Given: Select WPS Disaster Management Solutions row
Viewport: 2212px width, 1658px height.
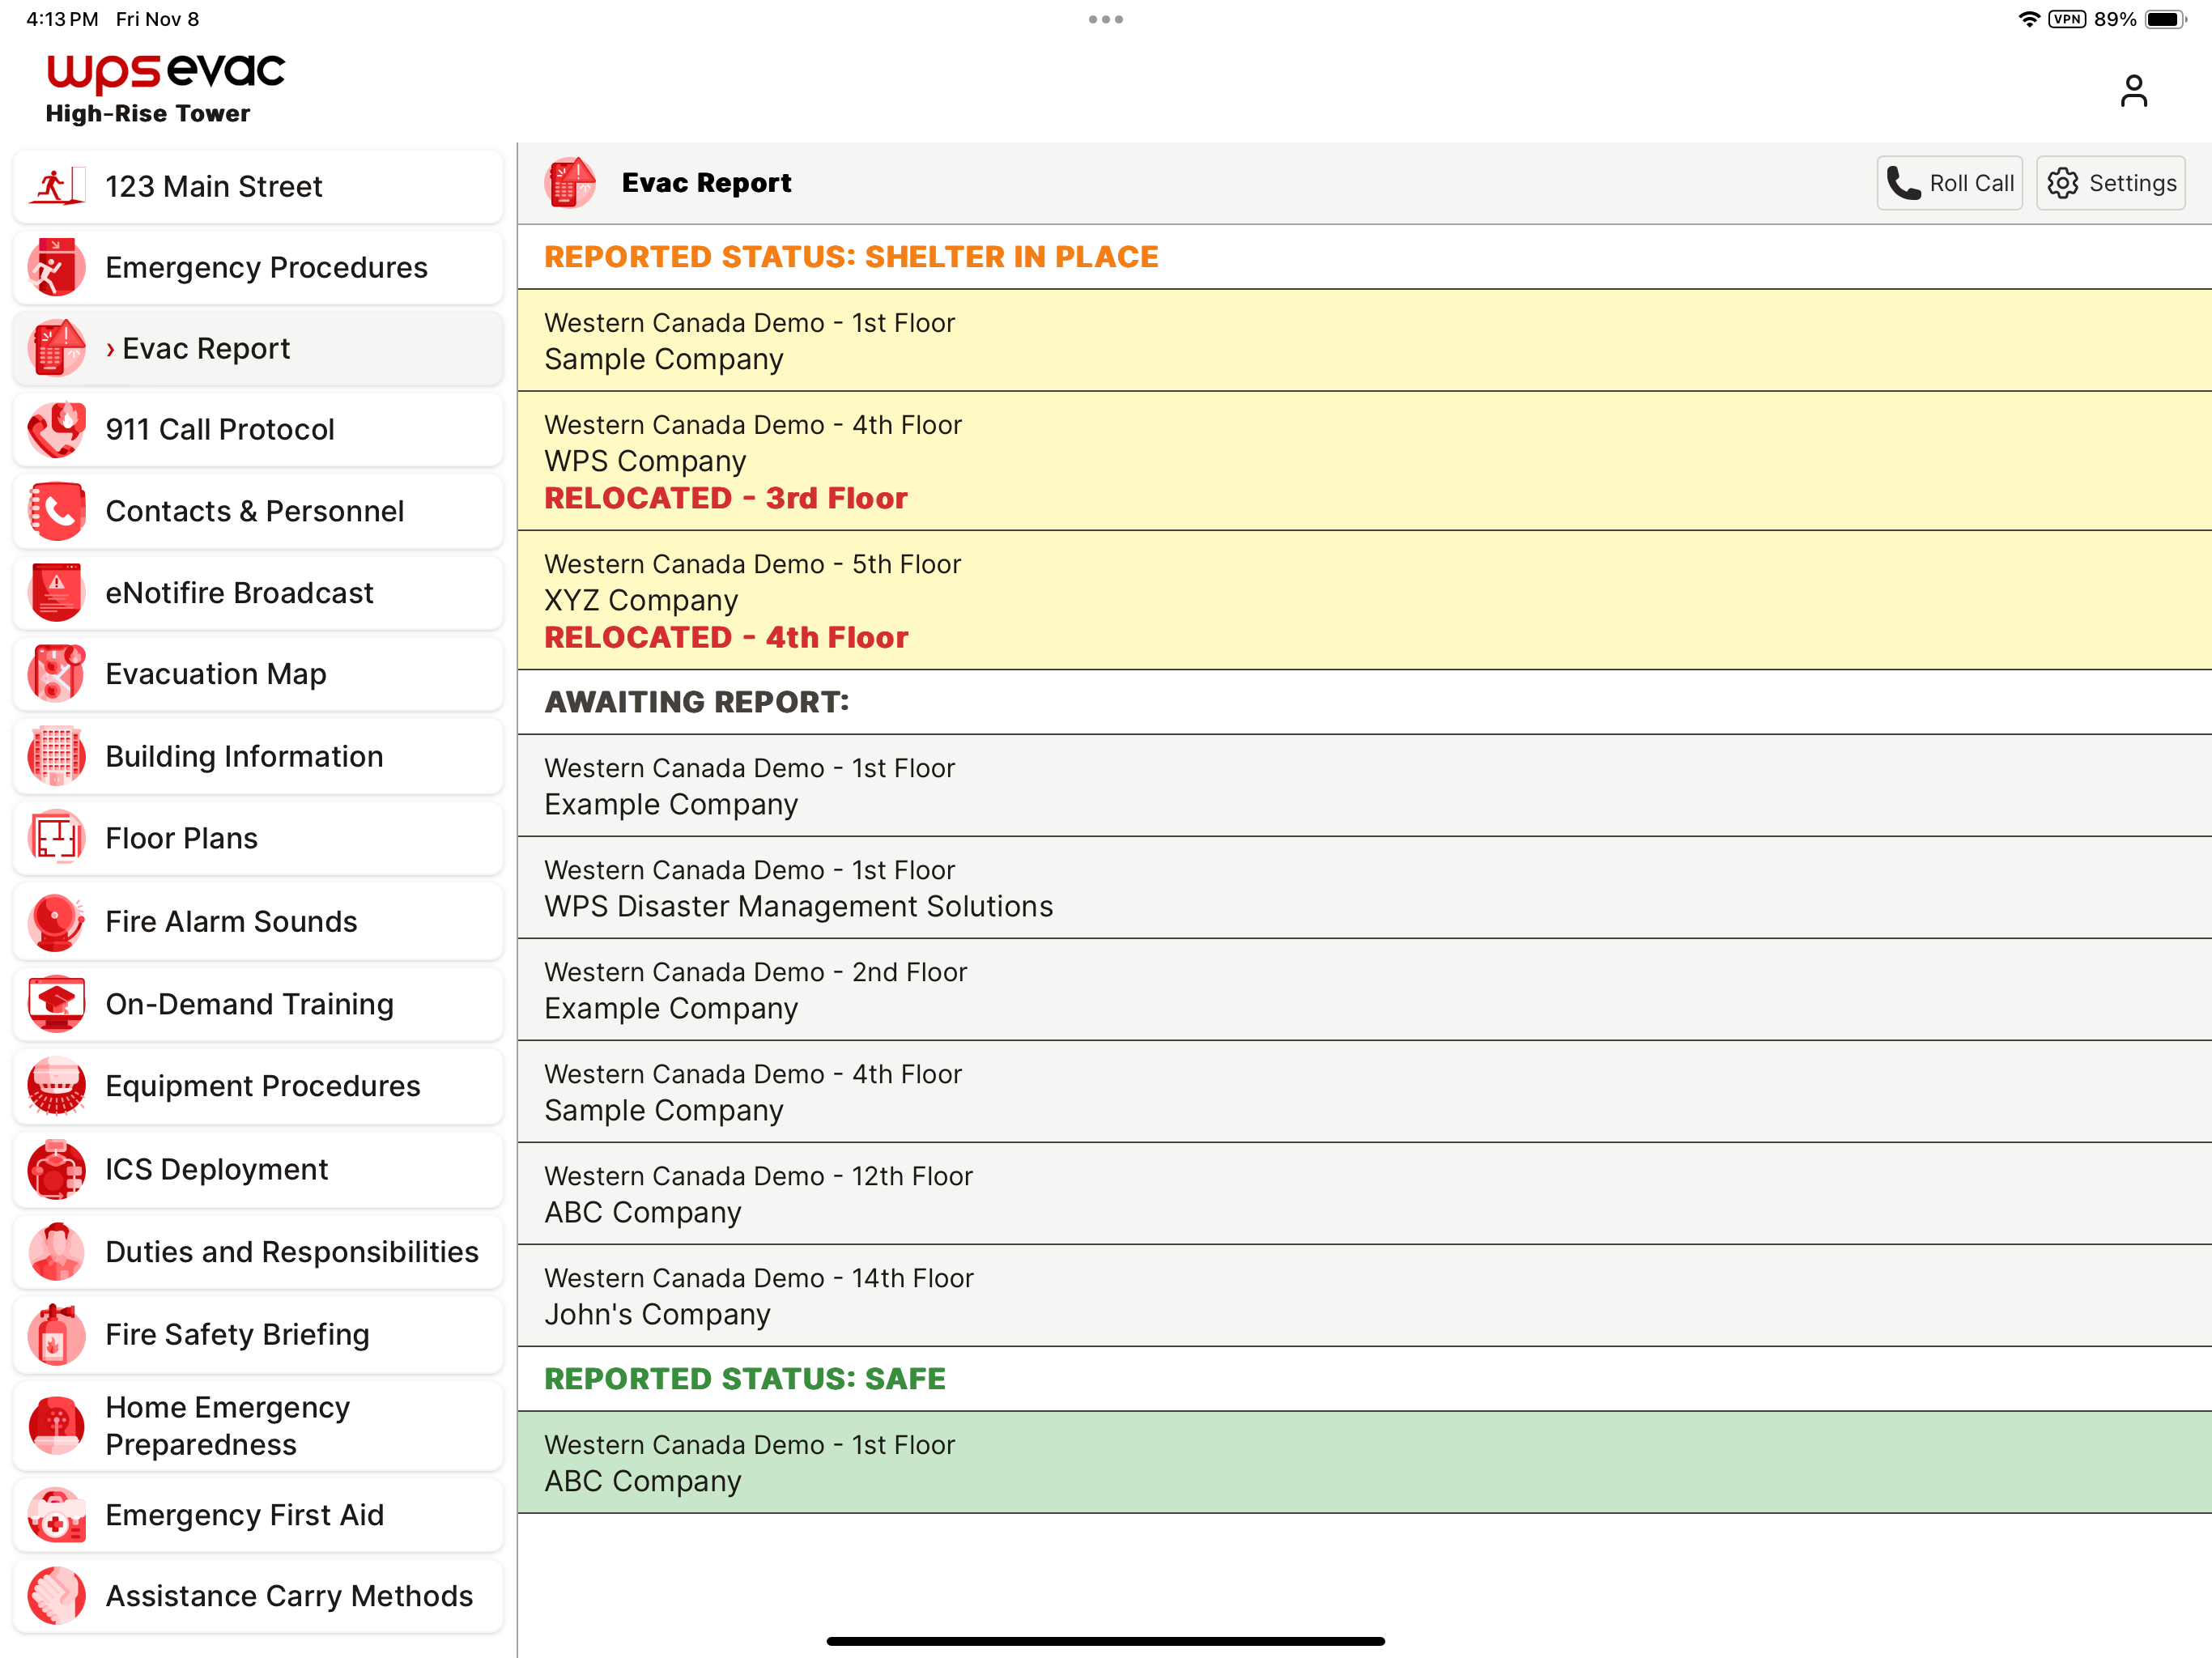Looking at the screenshot, I should [x=1364, y=888].
